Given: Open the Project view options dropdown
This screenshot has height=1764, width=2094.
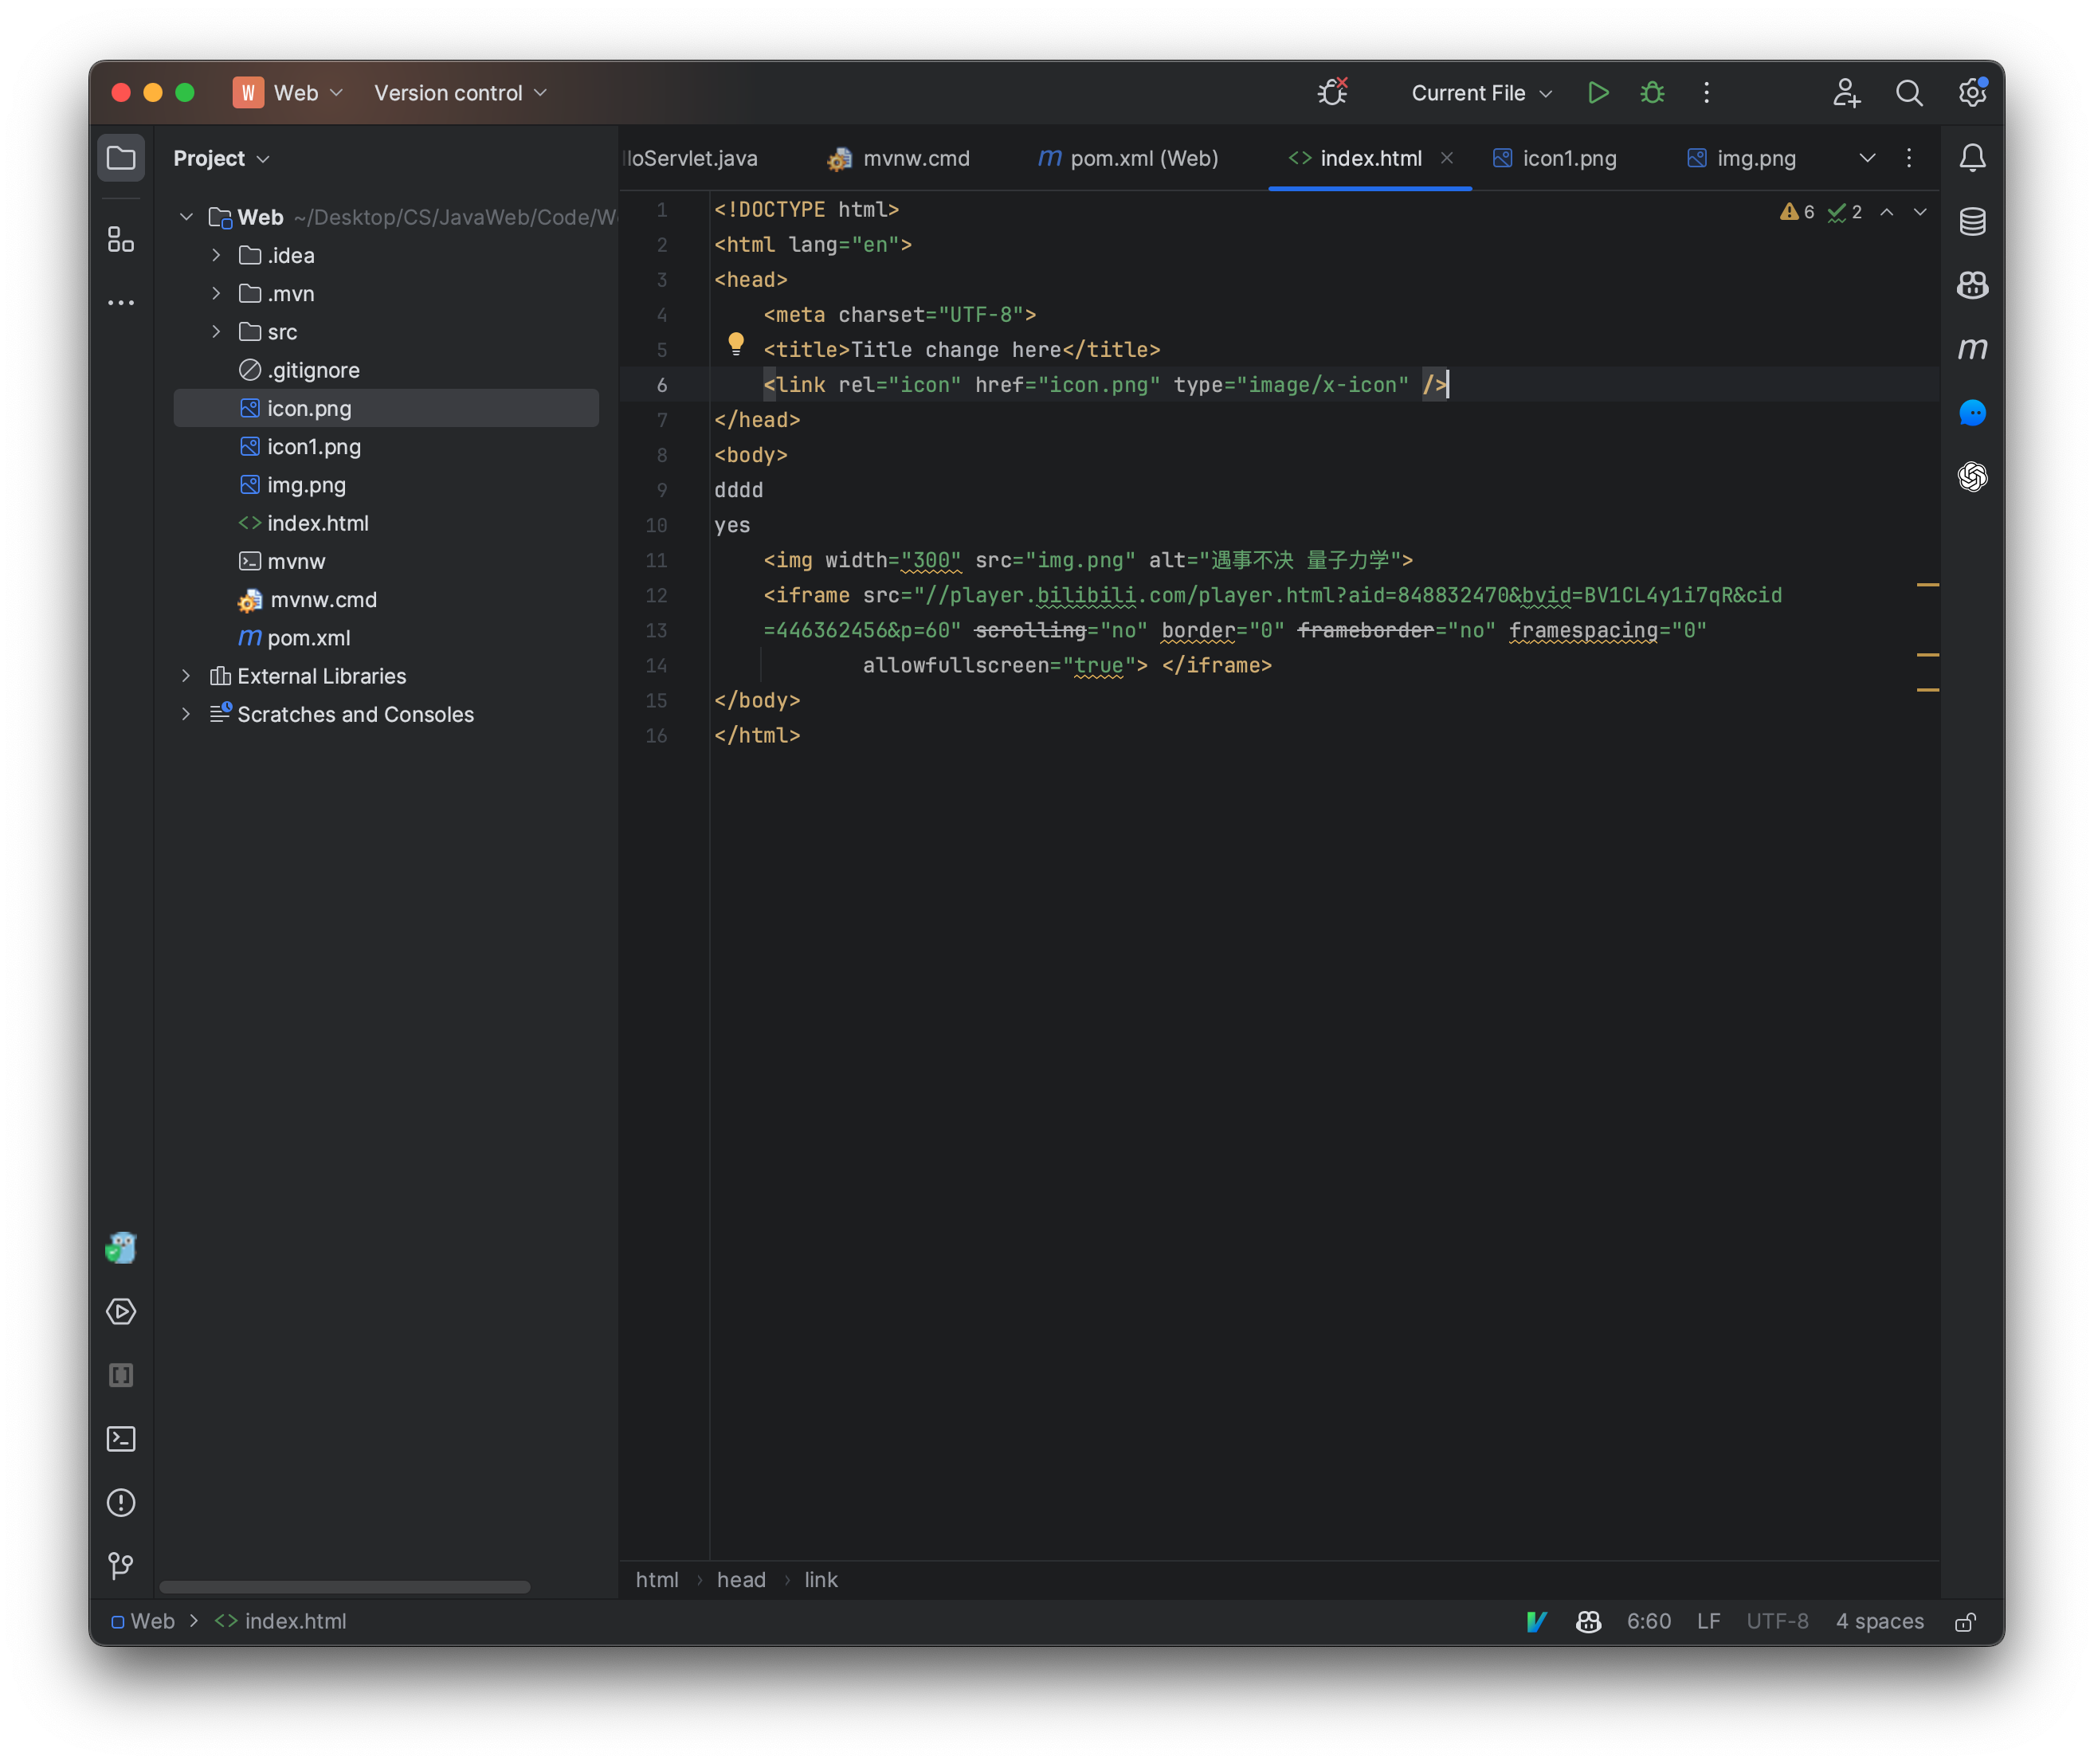Looking at the screenshot, I should (221, 158).
